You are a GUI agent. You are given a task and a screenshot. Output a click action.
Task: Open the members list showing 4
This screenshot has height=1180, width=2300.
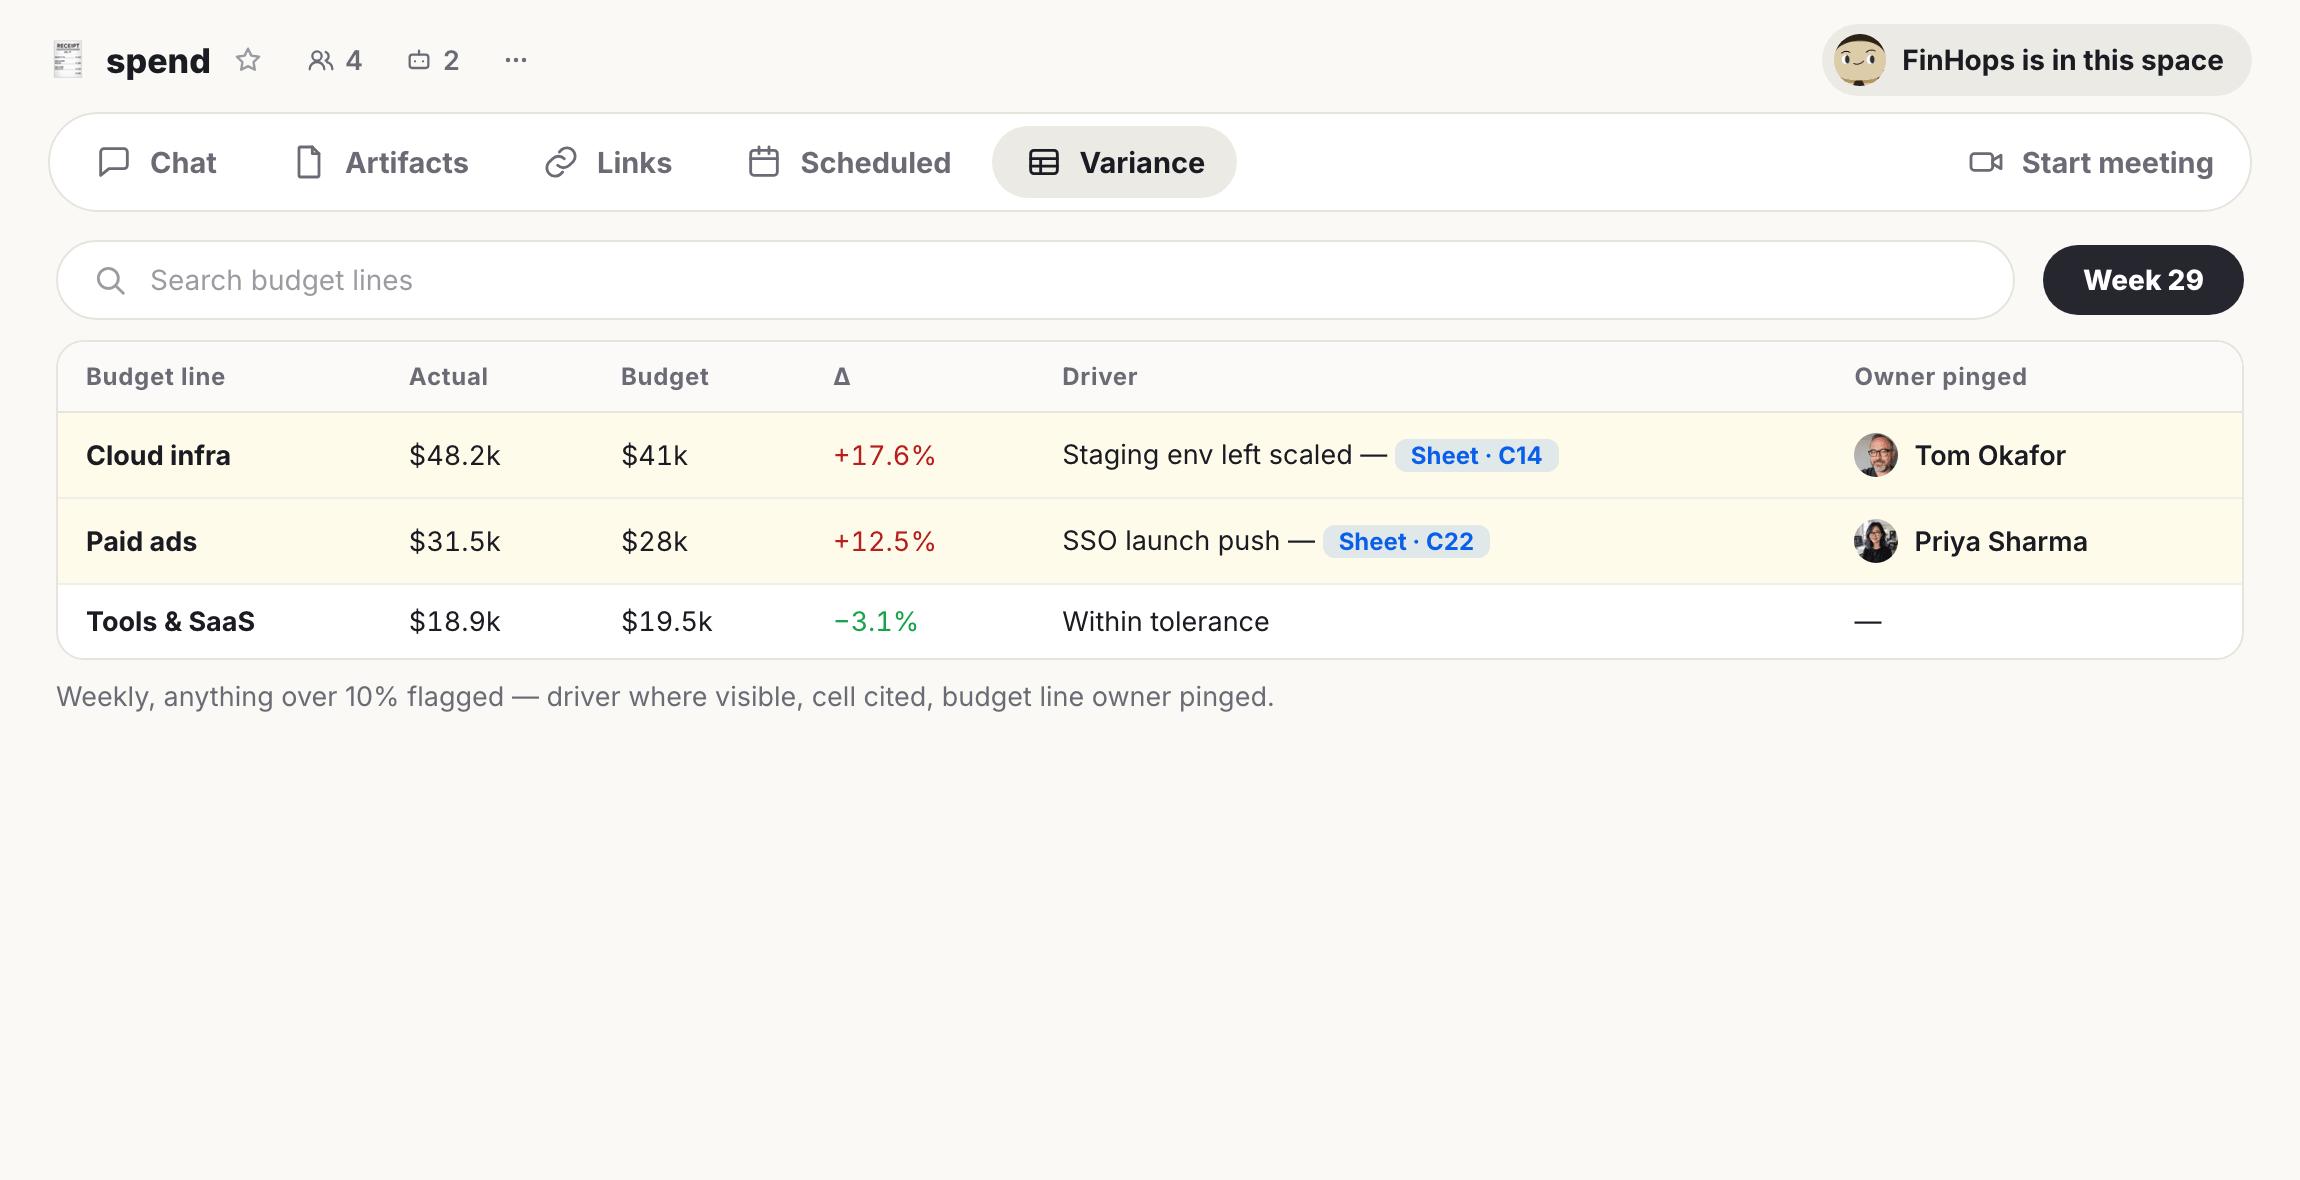pos(335,60)
